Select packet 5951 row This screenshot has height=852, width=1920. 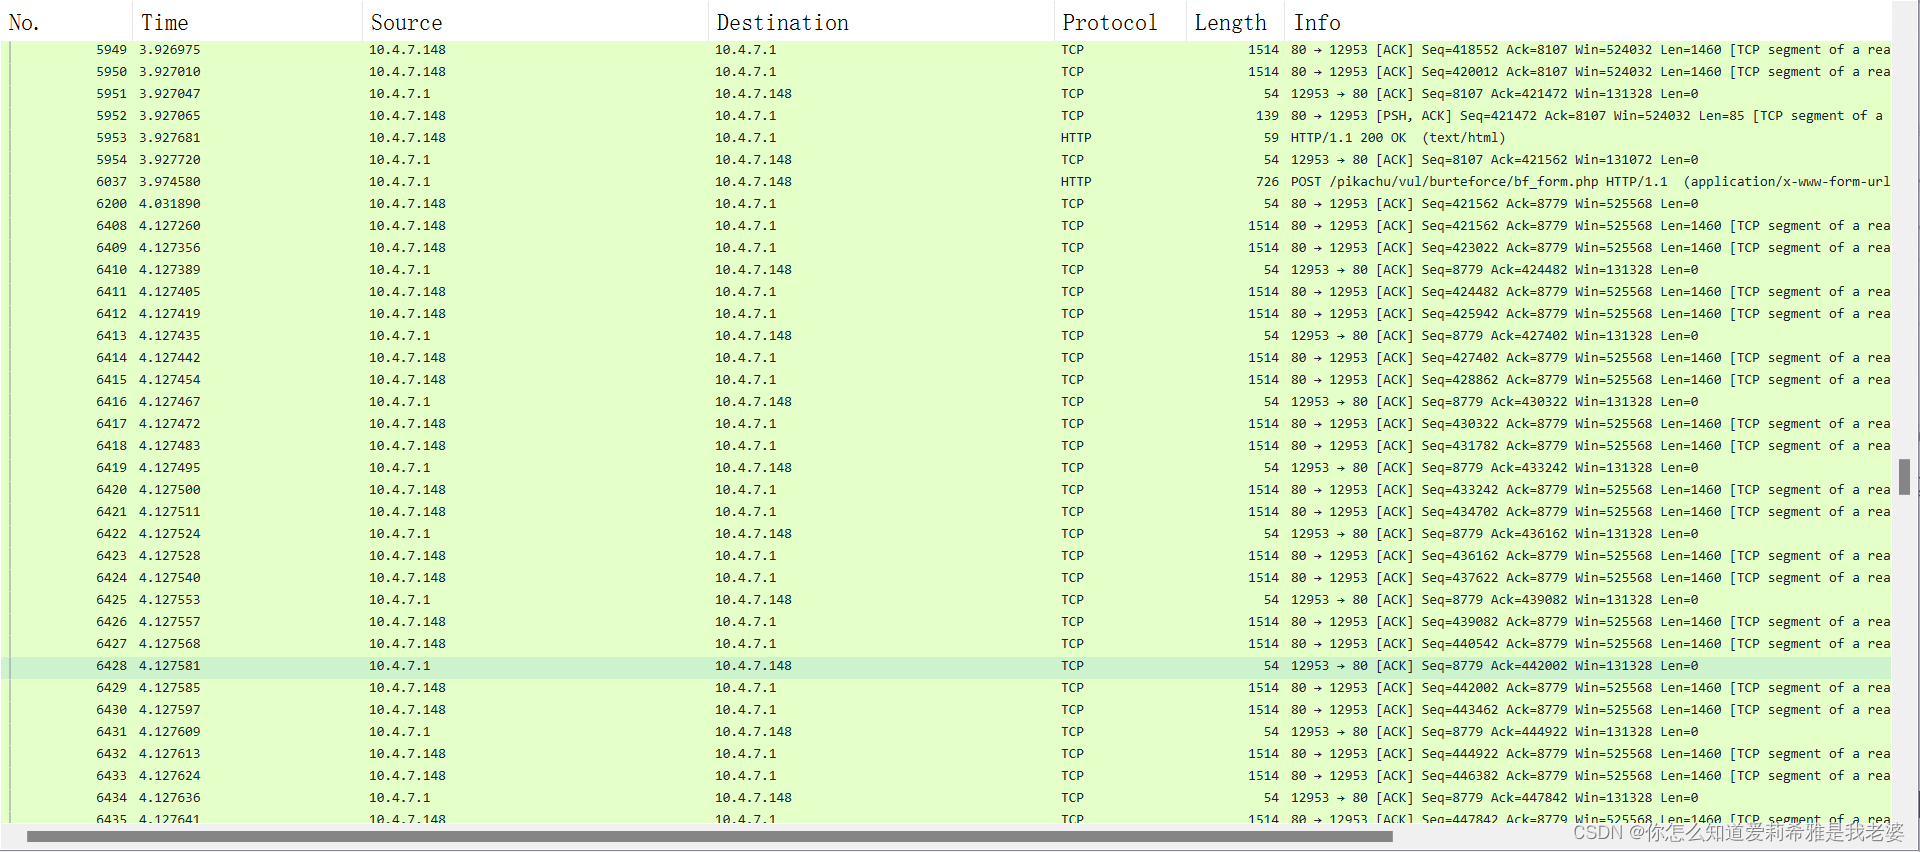[945, 94]
